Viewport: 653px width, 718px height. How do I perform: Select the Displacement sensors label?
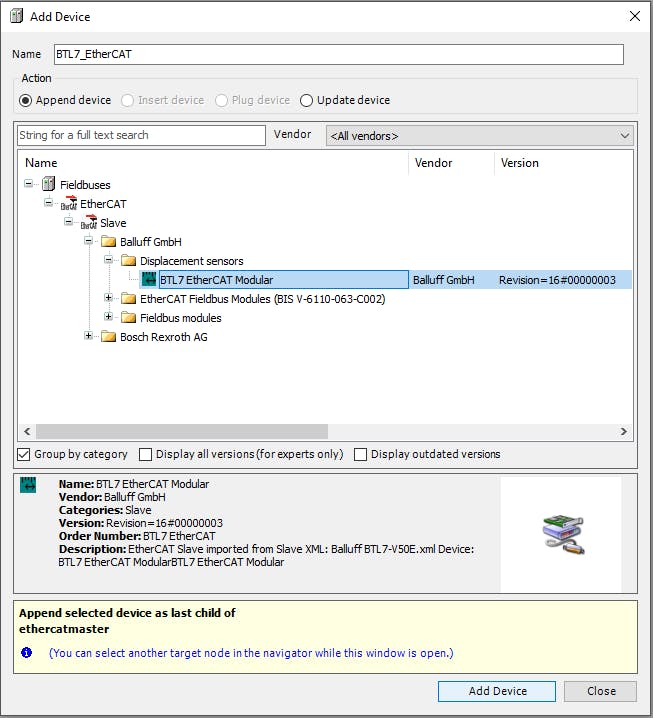coord(191,261)
